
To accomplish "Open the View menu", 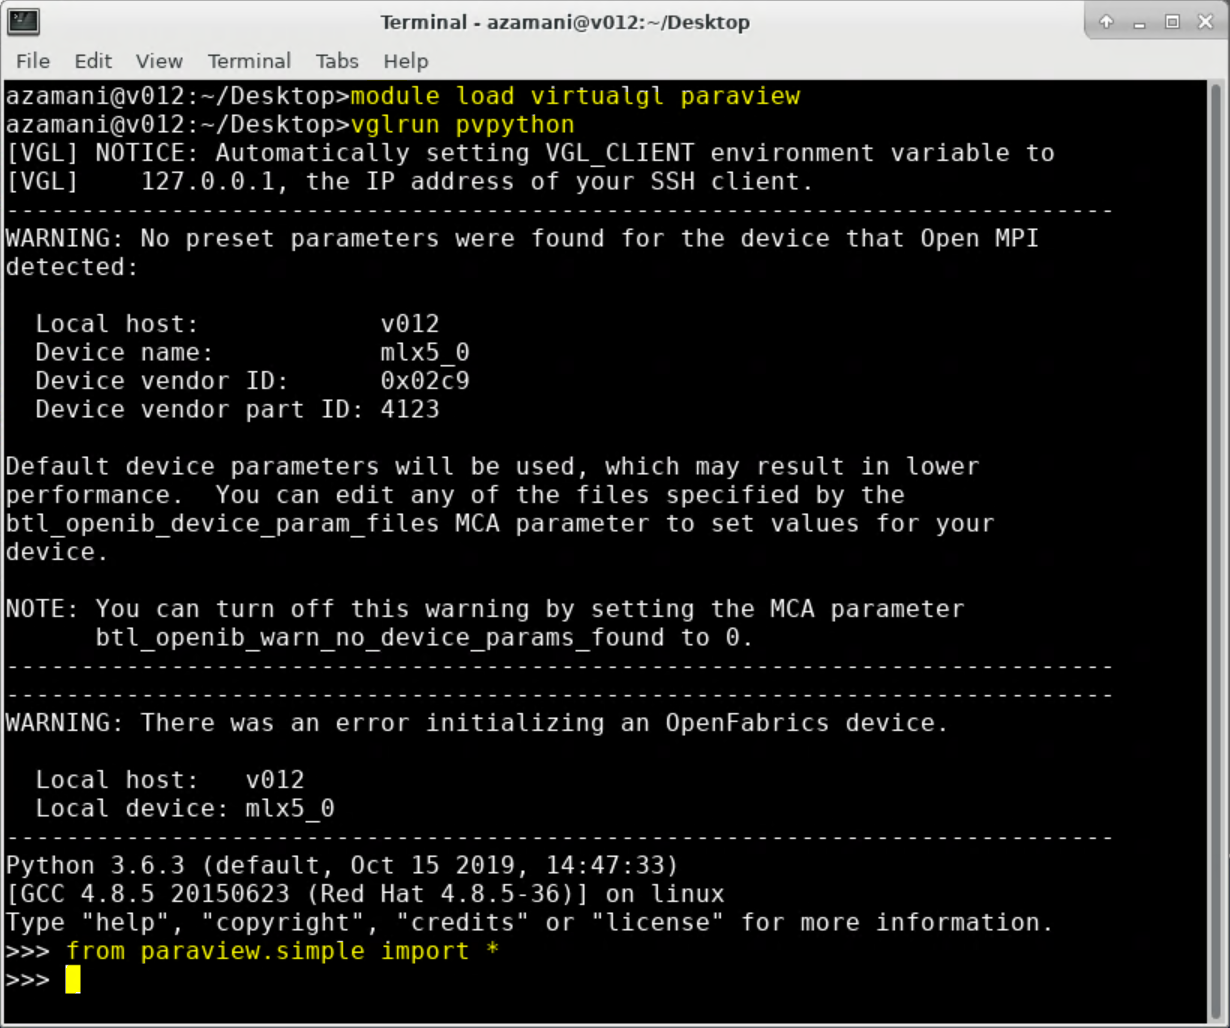I will click(159, 61).
